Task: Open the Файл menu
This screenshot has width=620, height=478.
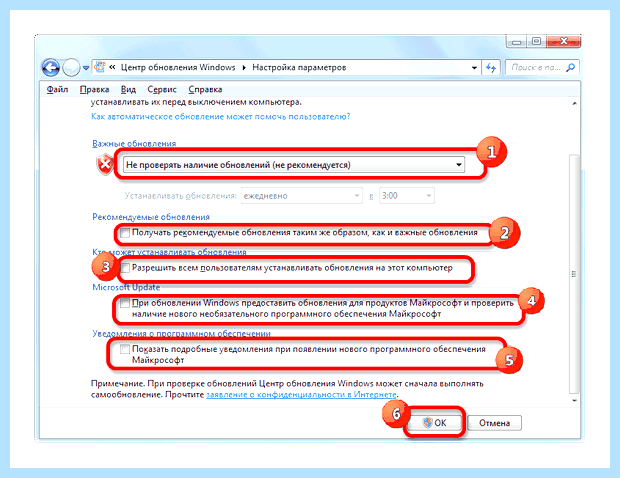Action: coord(57,89)
